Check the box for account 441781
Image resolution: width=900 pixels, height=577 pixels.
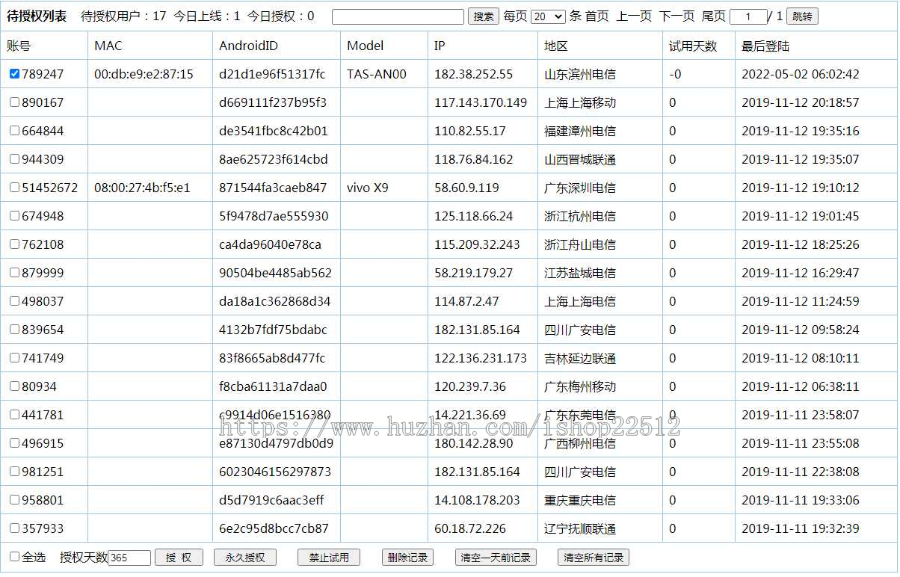[x=14, y=415]
